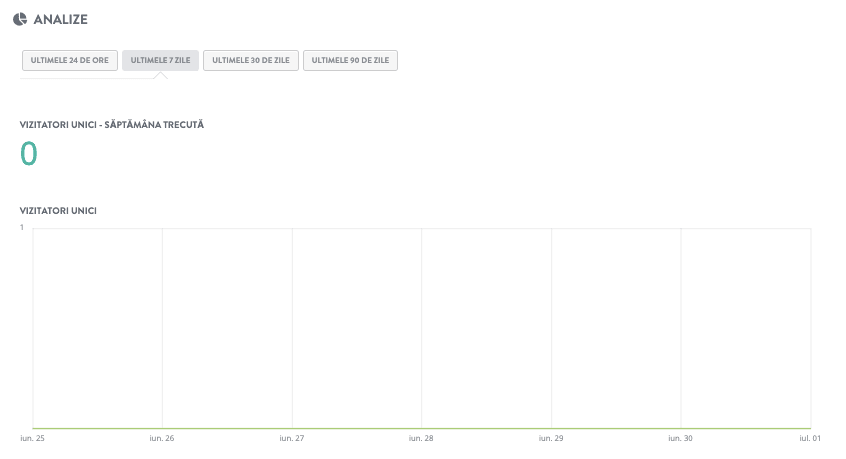Click the iun. 28 axis label
The image size is (846, 459).
[x=421, y=438]
